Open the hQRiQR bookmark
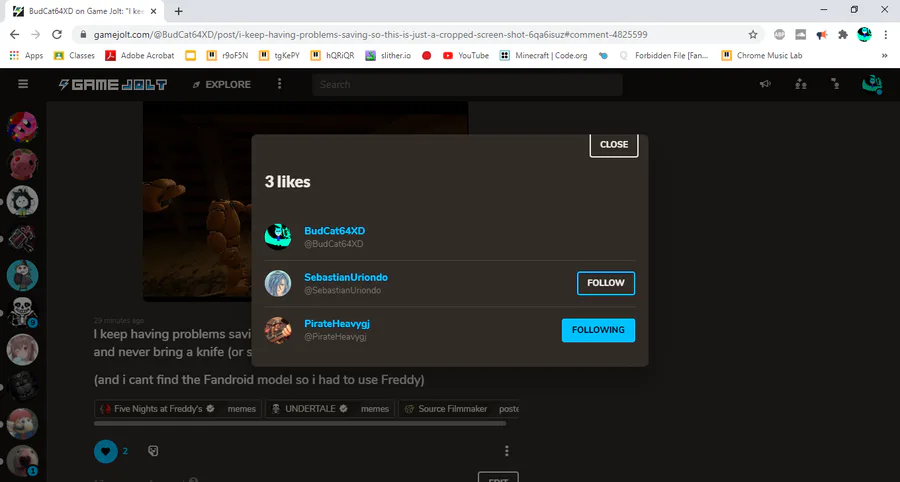900x482 pixels. coord(333,56)
